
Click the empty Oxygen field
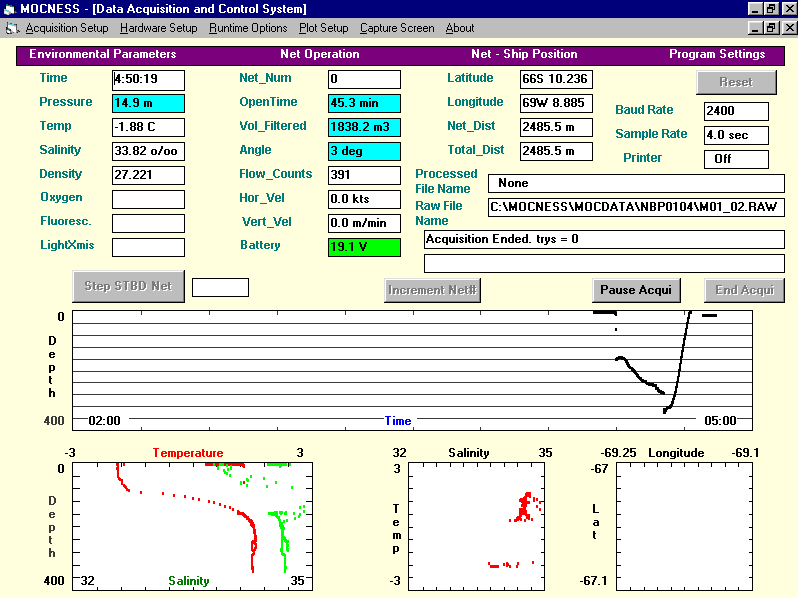tap(148, 199)
